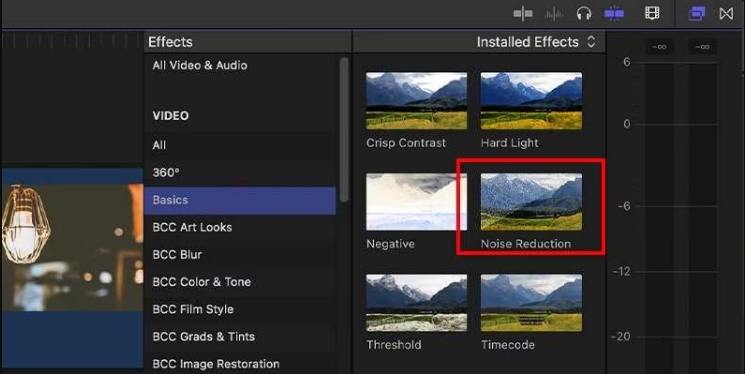
Task: Select the Crisp Contrast effect thumbnail
Action: click(416, 101)
